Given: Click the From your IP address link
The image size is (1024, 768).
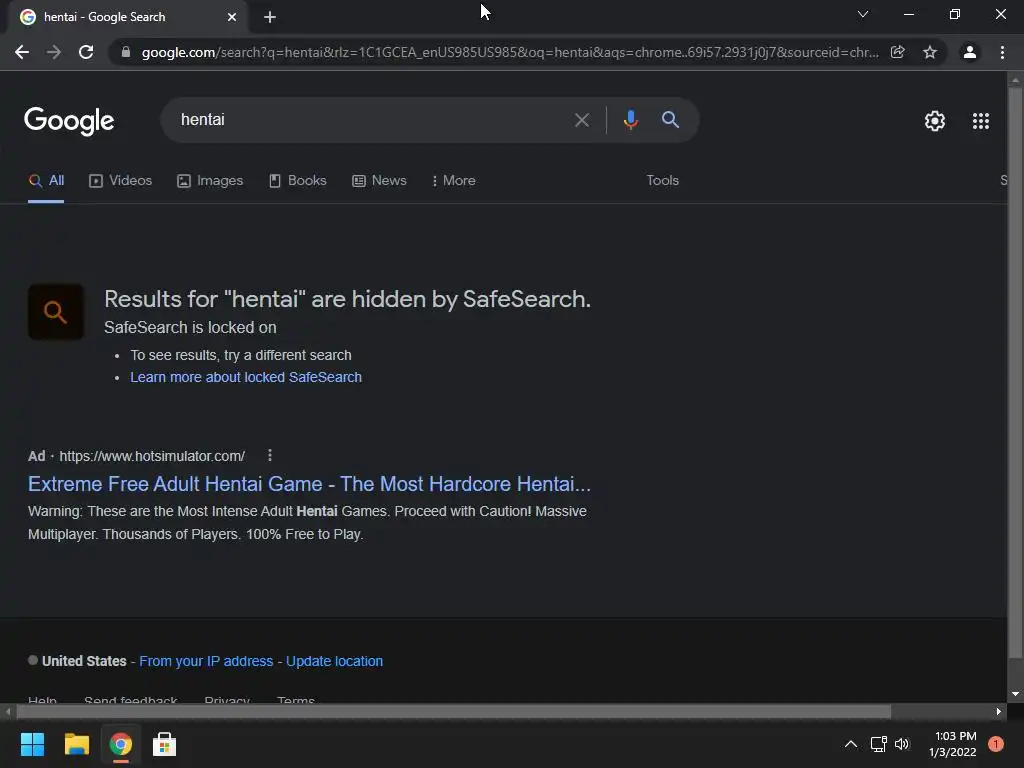Looking at the screenshot, I should [x=206, y=661].
